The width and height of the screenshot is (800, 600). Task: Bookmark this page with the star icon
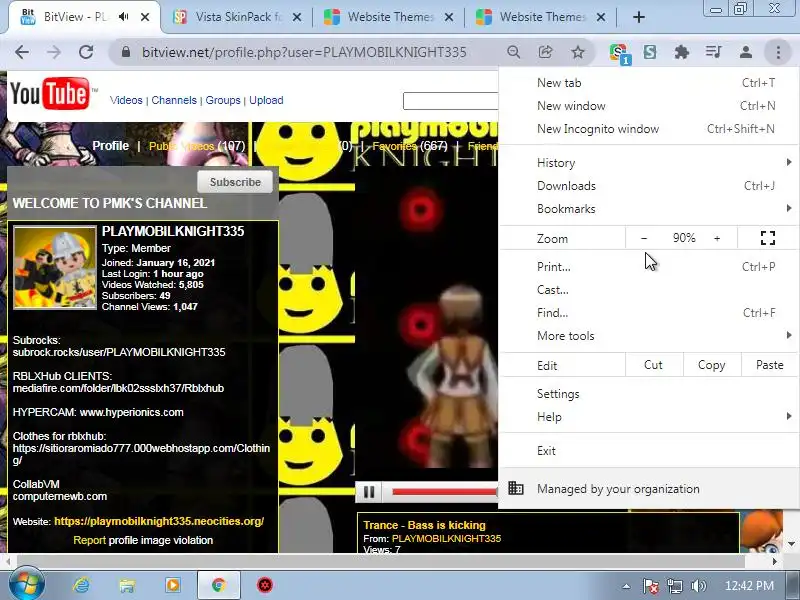pos(578,52)
